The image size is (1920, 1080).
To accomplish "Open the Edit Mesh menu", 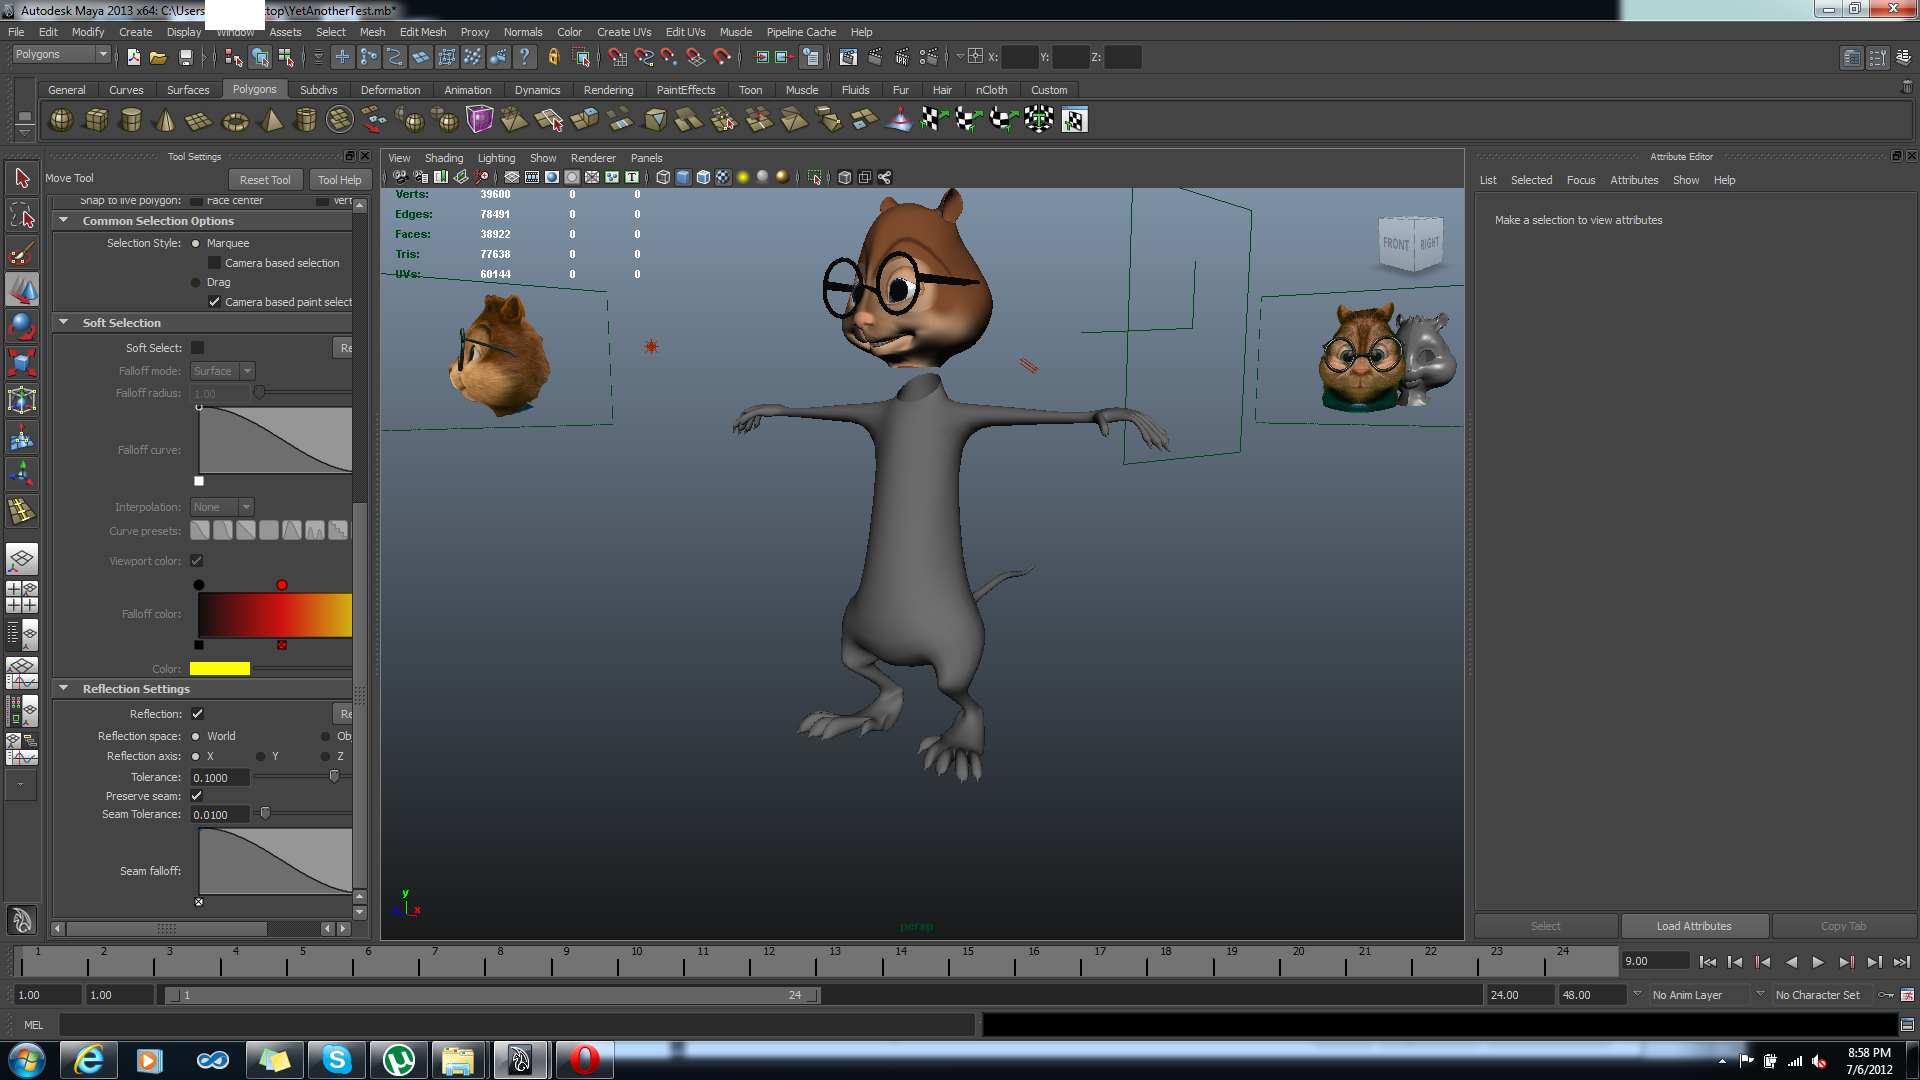I will 422,32.
